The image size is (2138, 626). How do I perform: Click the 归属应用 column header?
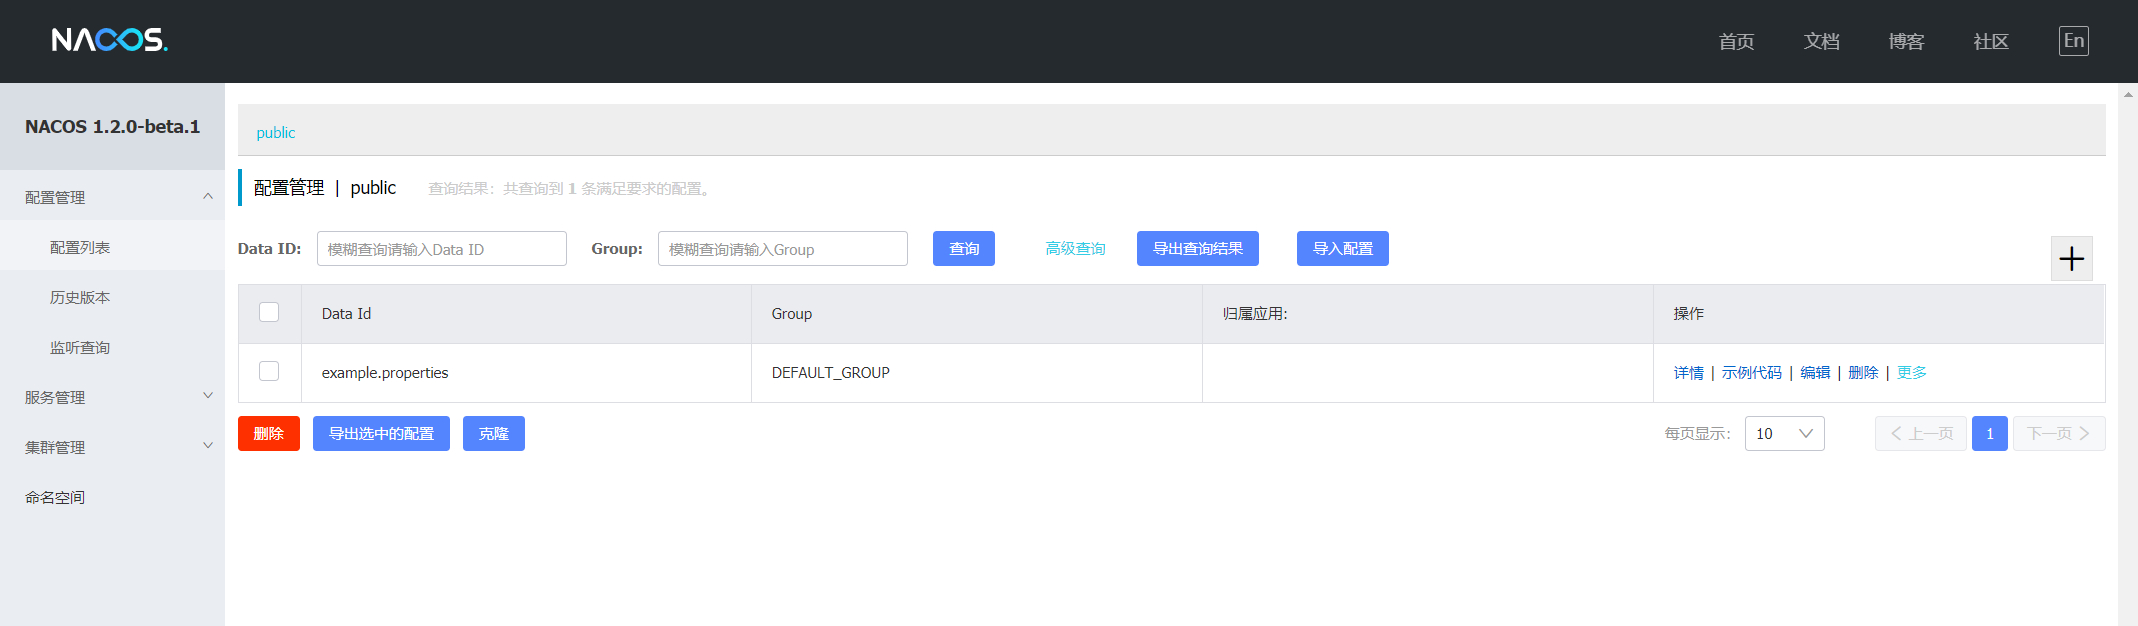pos(1427,313)
